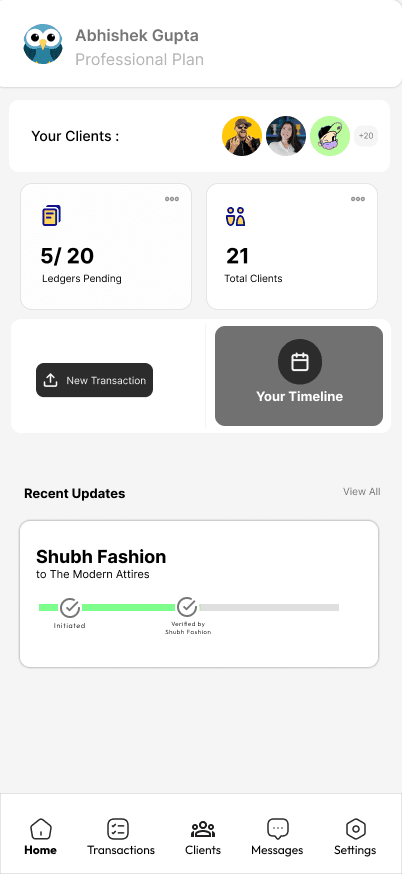Viewport: 402px width, 874px height.
Task: Open the Transactions checklist icon
Action: pyautogui.click(x=118, y=829)
